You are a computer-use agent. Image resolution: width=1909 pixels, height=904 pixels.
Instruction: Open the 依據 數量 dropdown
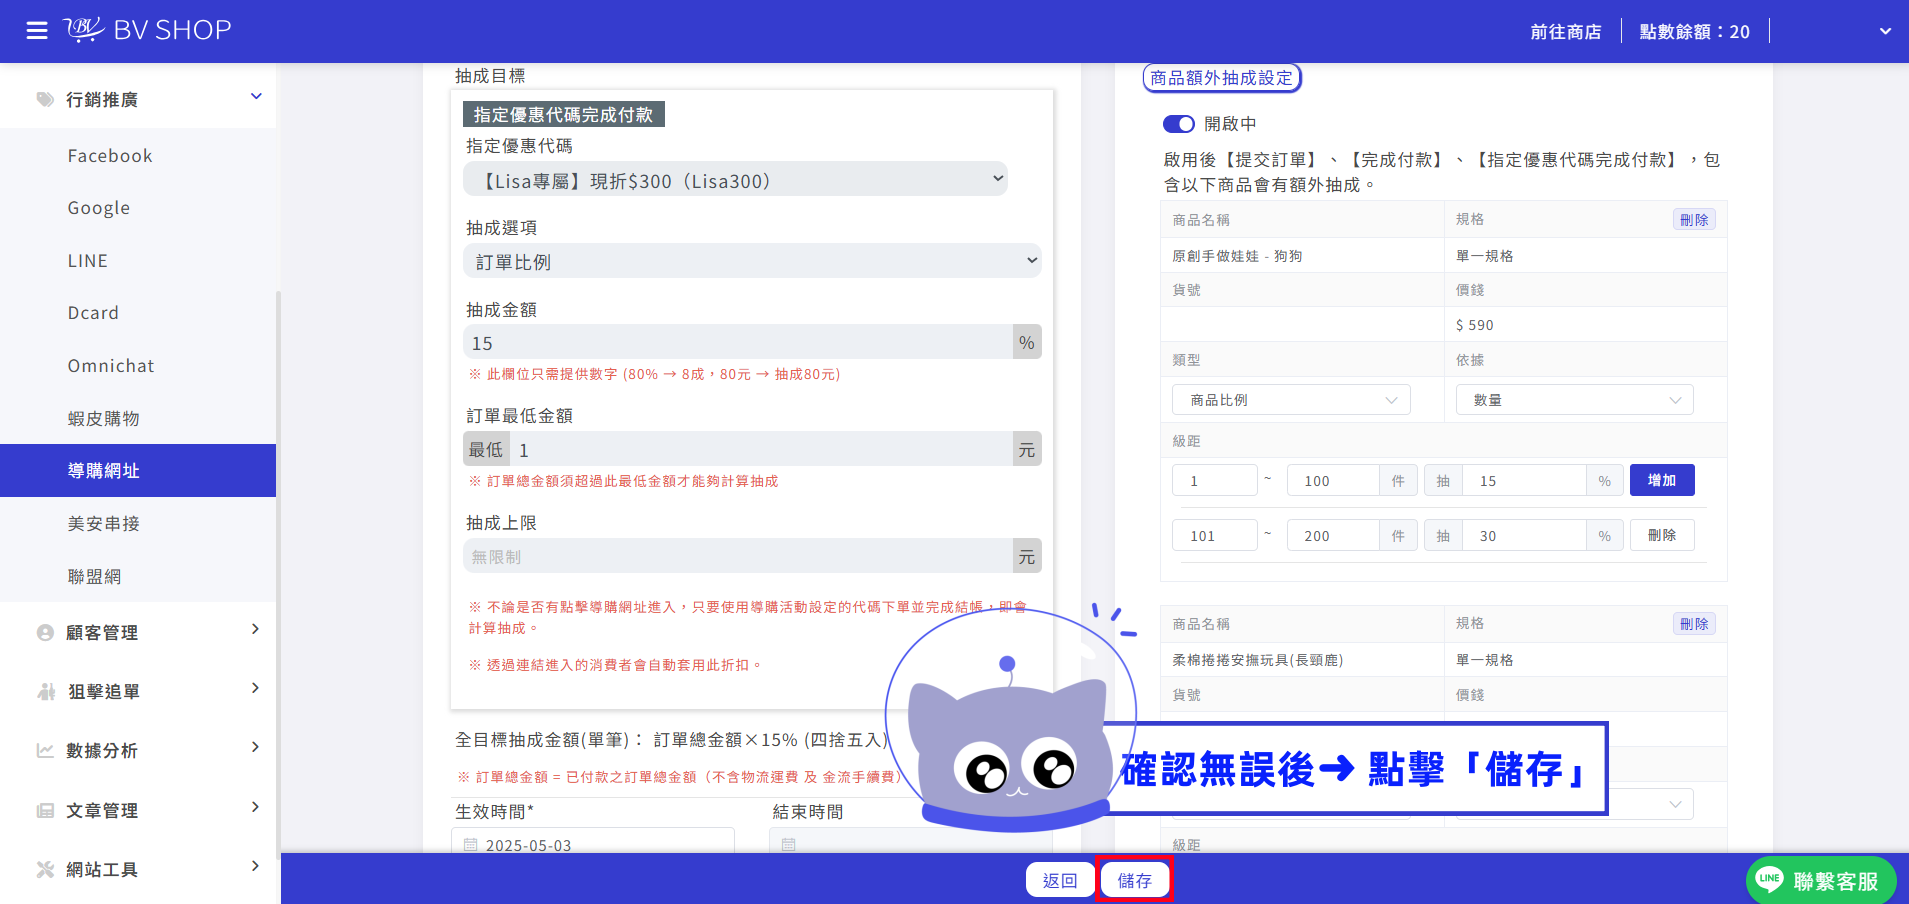1574,400
